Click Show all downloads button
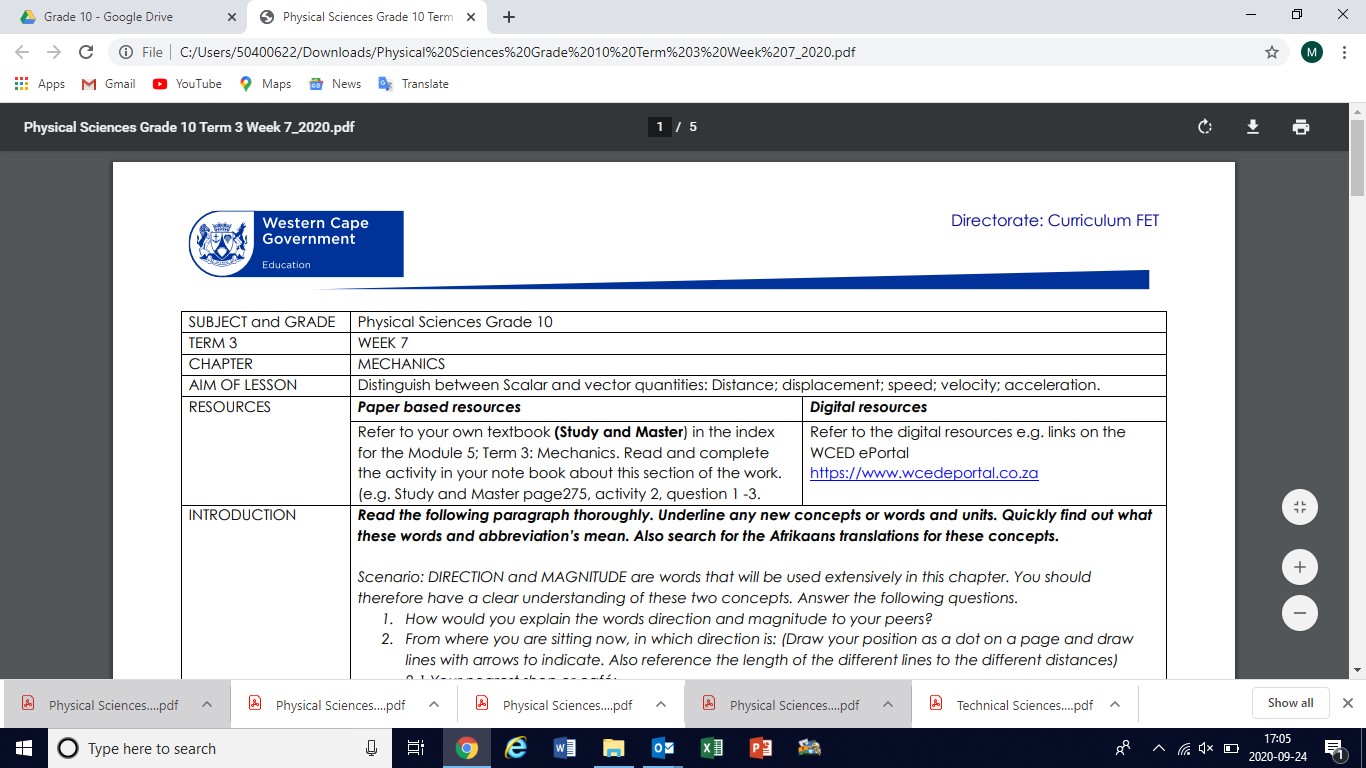This screenshot has height=768, width=1366. pos(1290,703)
